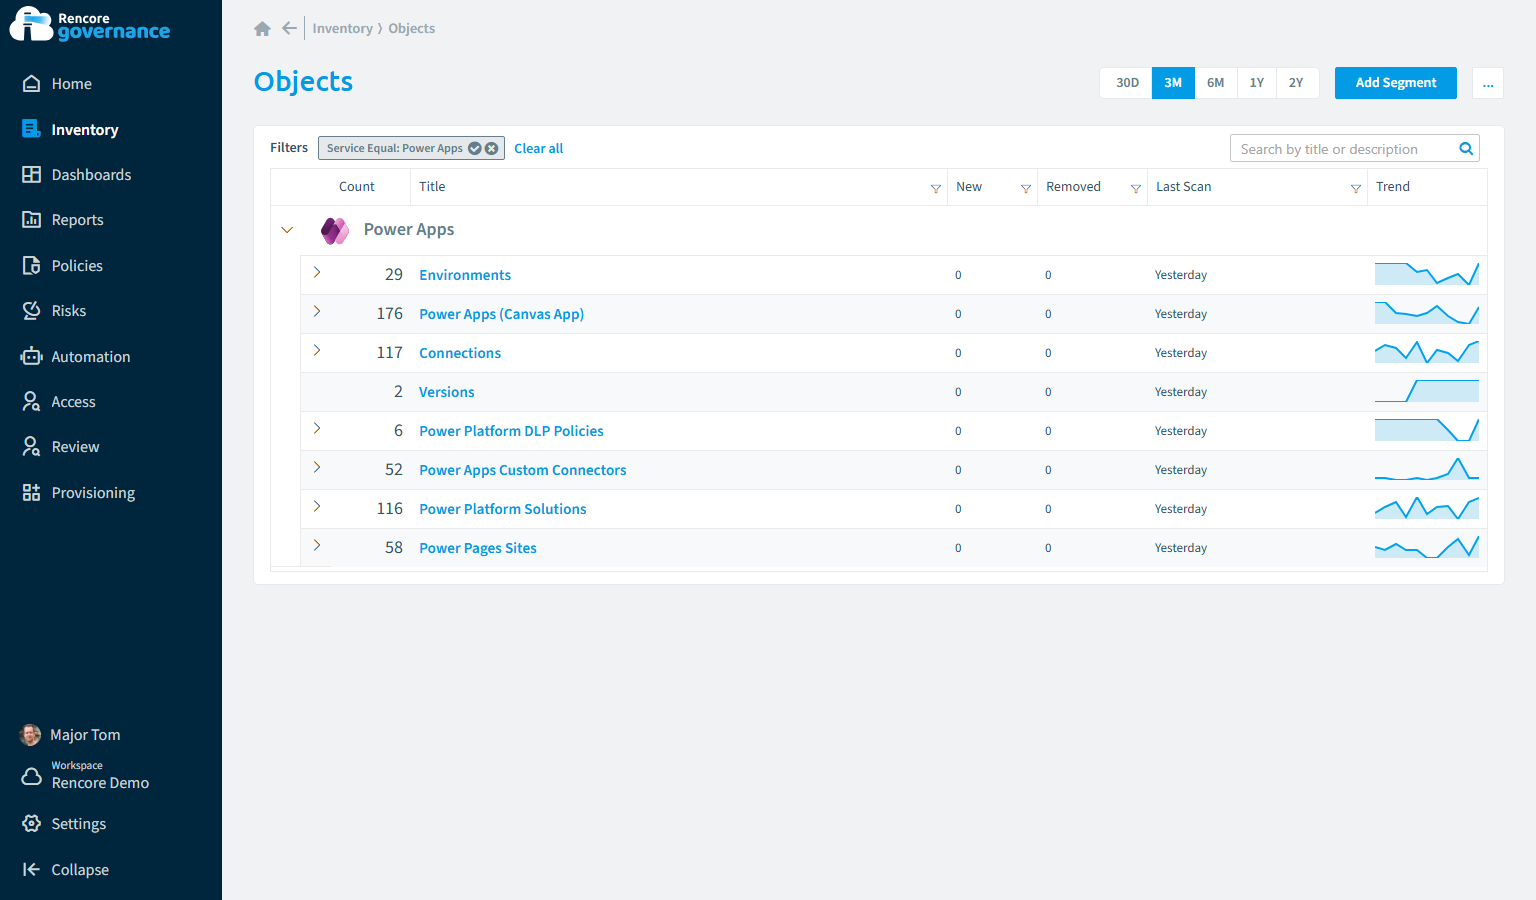Open the Environments link
This screenshot has width=1536, height=900.
coord(465,275)
